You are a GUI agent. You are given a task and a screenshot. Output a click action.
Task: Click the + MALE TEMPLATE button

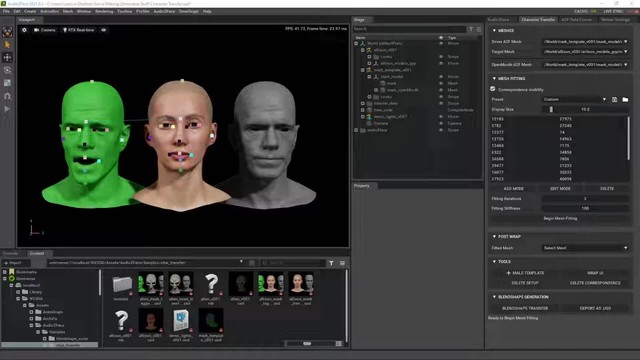[x=525, y=273]
